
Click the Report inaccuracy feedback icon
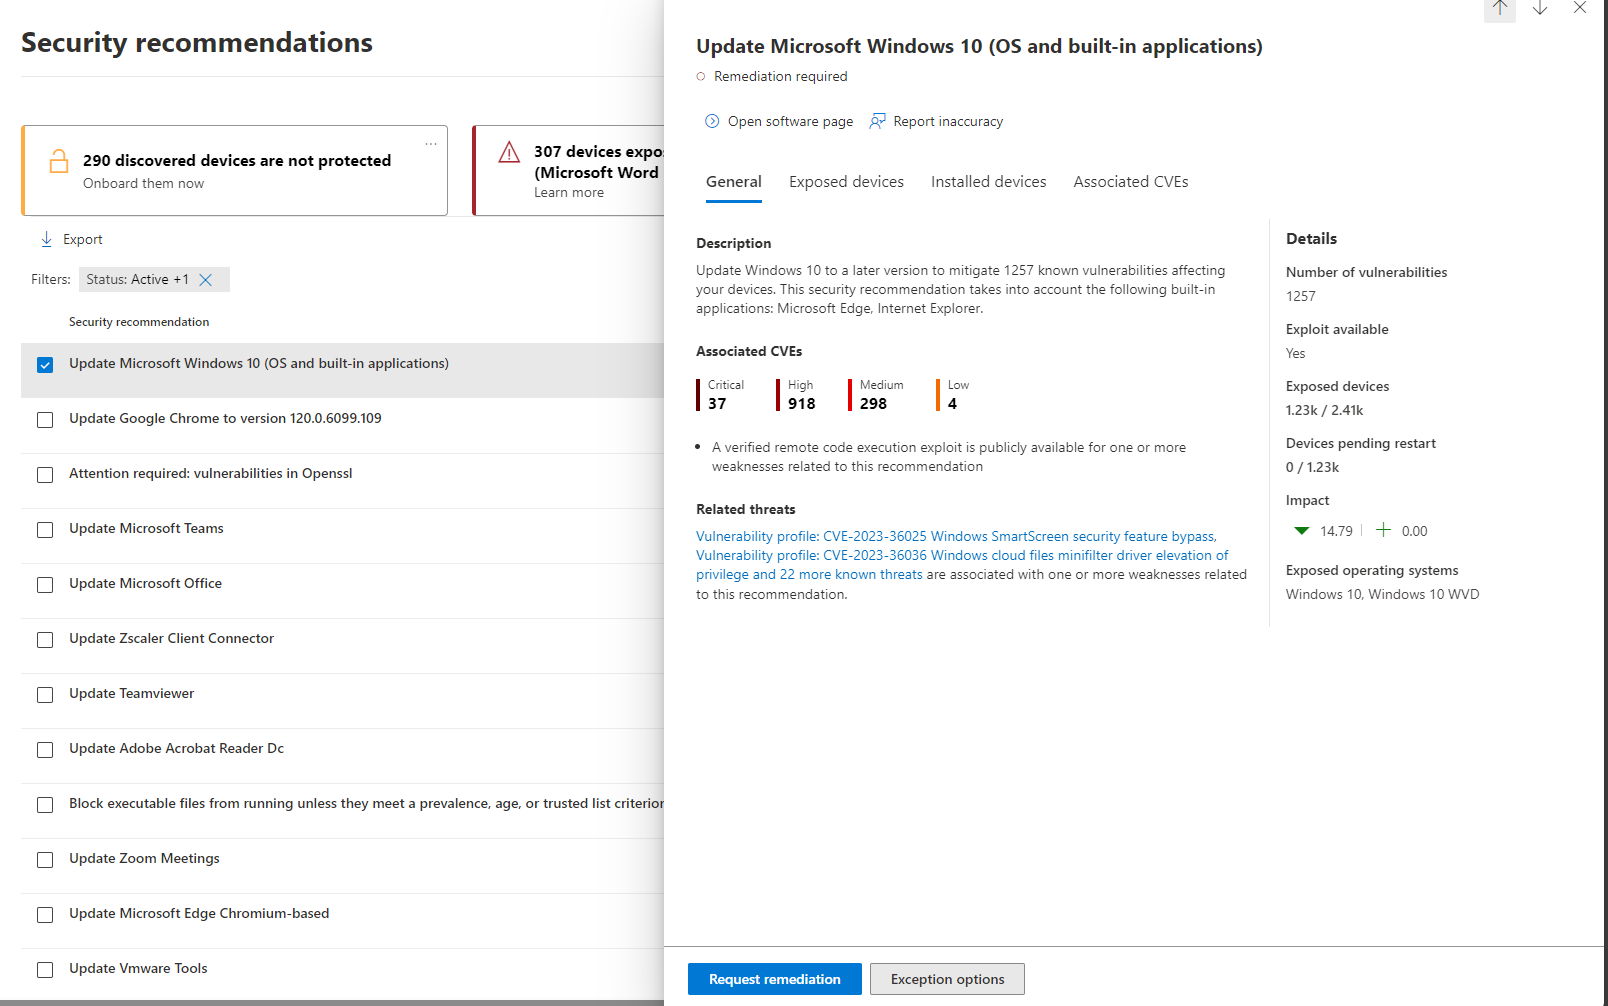pos(877,121)
